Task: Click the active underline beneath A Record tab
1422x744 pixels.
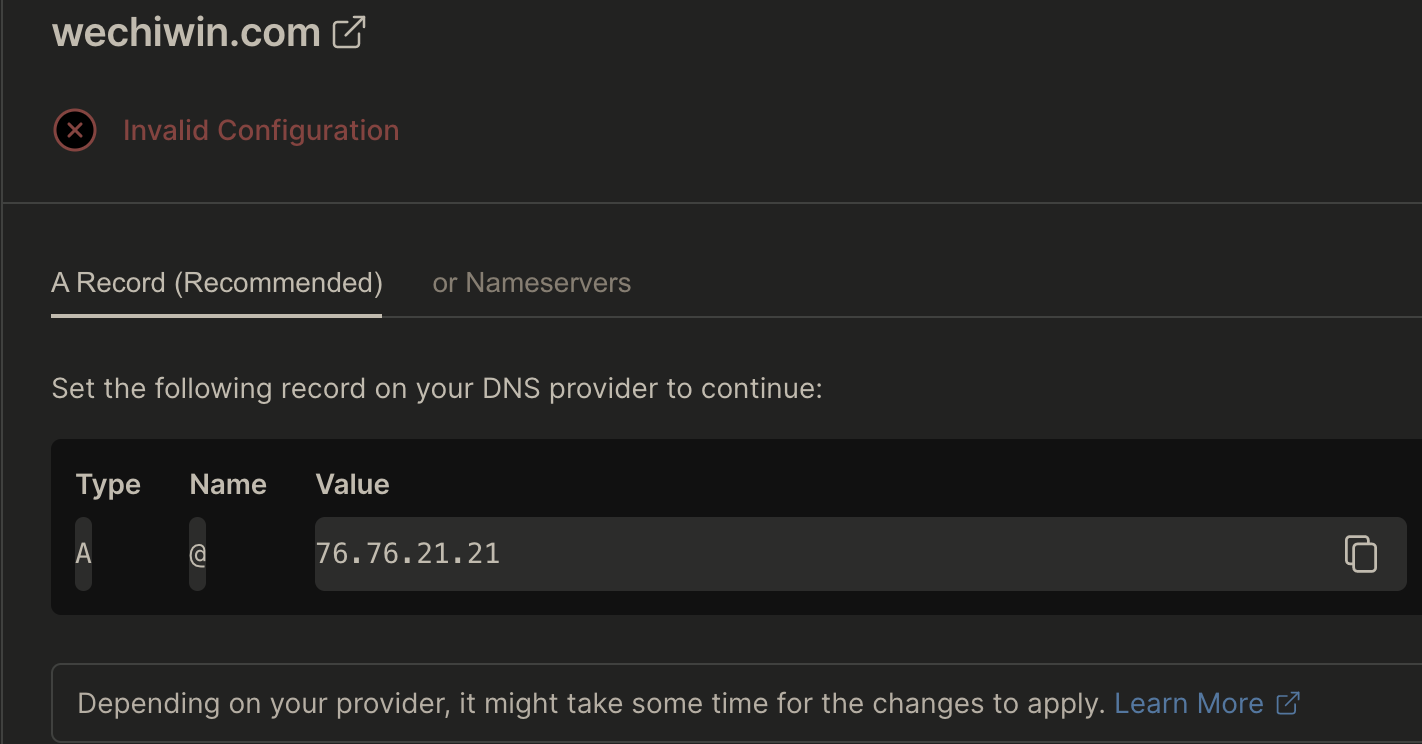Action: tap(217, 316)
